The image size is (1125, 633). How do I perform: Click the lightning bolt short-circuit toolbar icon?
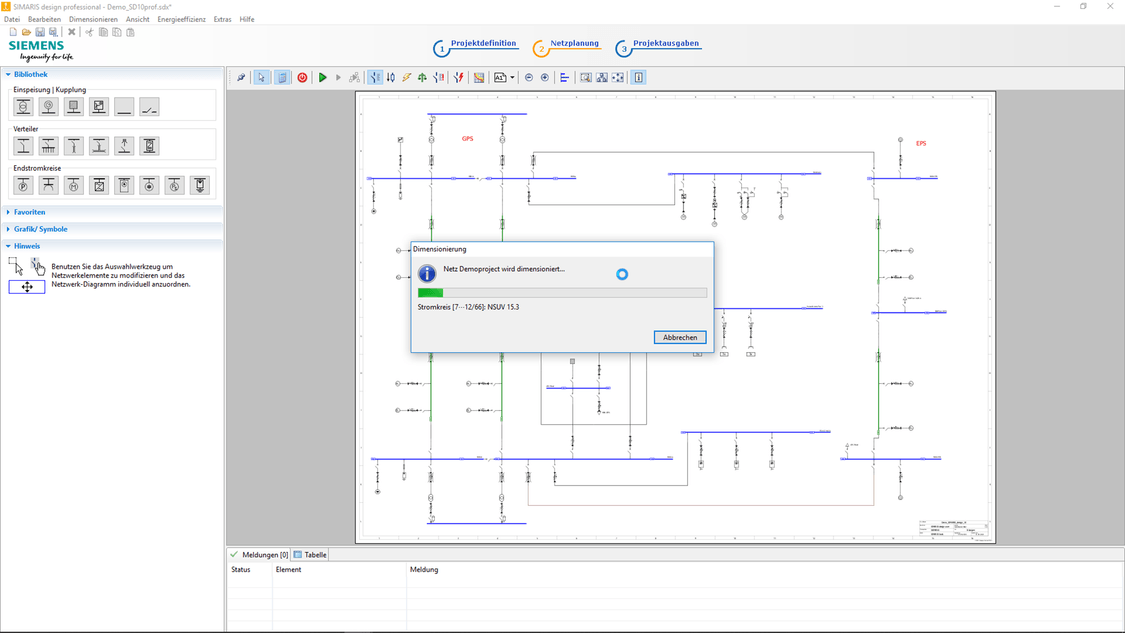pyautogui.click(x=406, y=77)
